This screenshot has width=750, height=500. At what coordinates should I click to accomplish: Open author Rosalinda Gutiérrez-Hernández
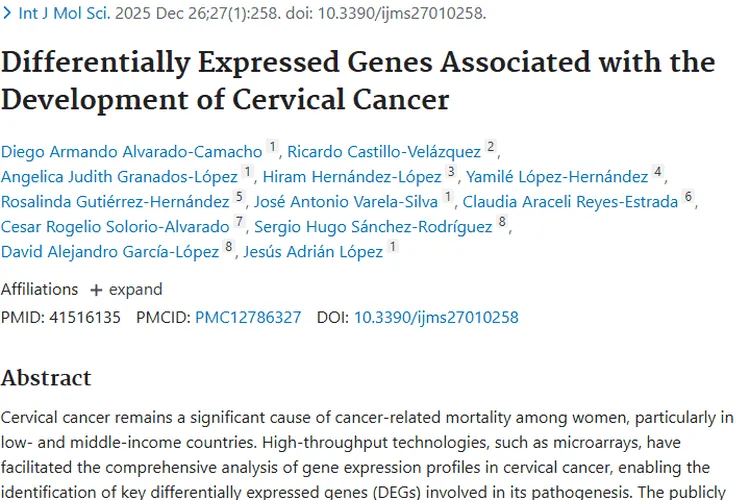(x=115, y=202)
